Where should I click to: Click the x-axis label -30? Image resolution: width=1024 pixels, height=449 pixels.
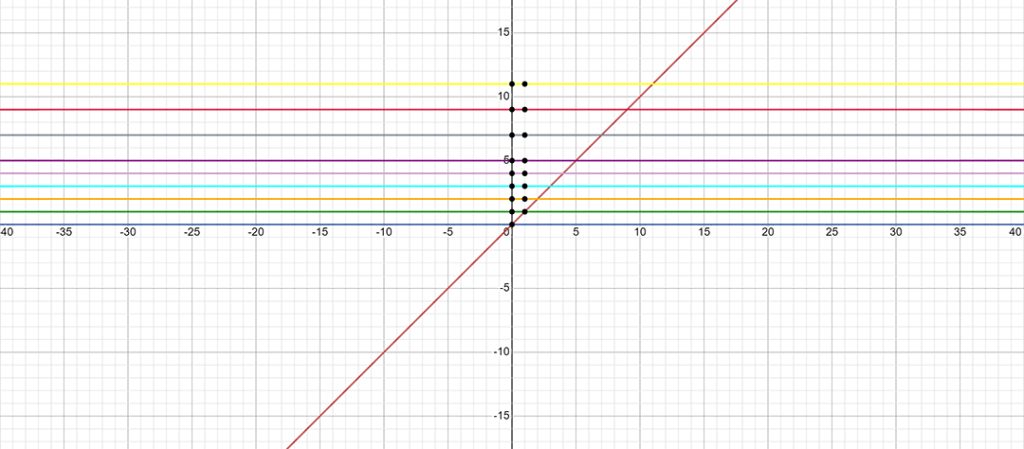pos(127,232)
